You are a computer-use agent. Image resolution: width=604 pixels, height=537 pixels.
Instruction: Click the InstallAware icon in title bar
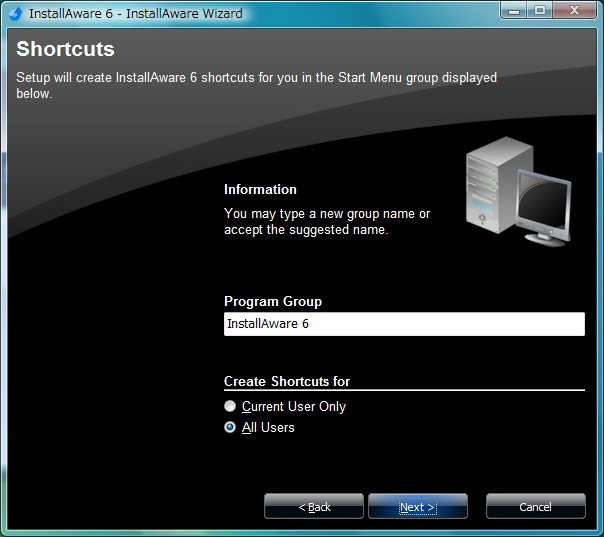pos(16,13)
